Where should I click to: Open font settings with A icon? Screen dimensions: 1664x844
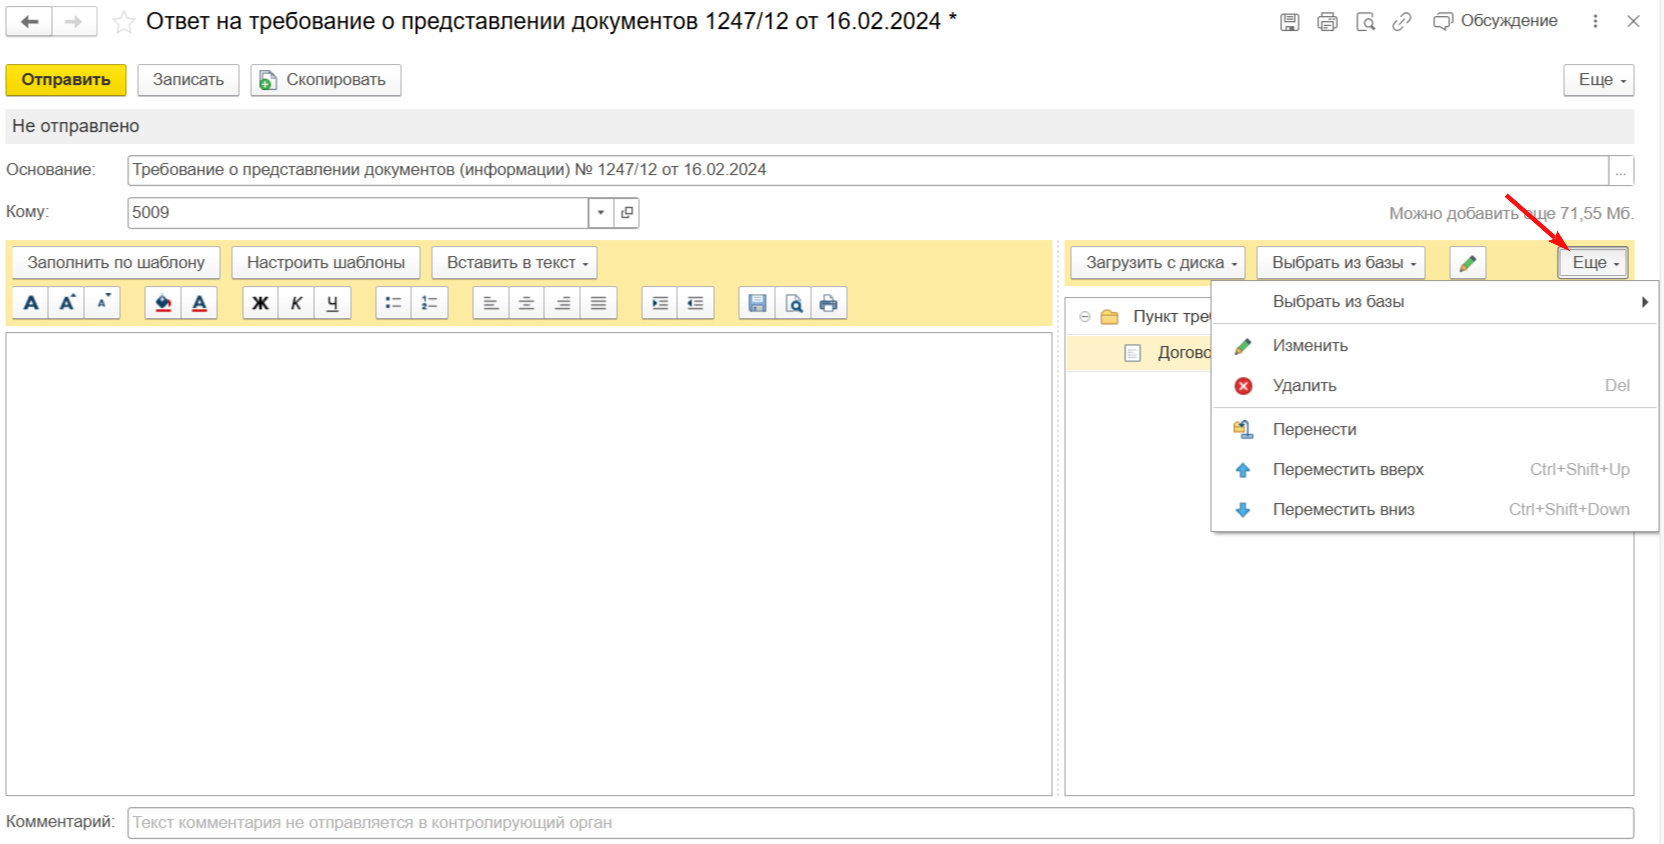tap(31, 302)
